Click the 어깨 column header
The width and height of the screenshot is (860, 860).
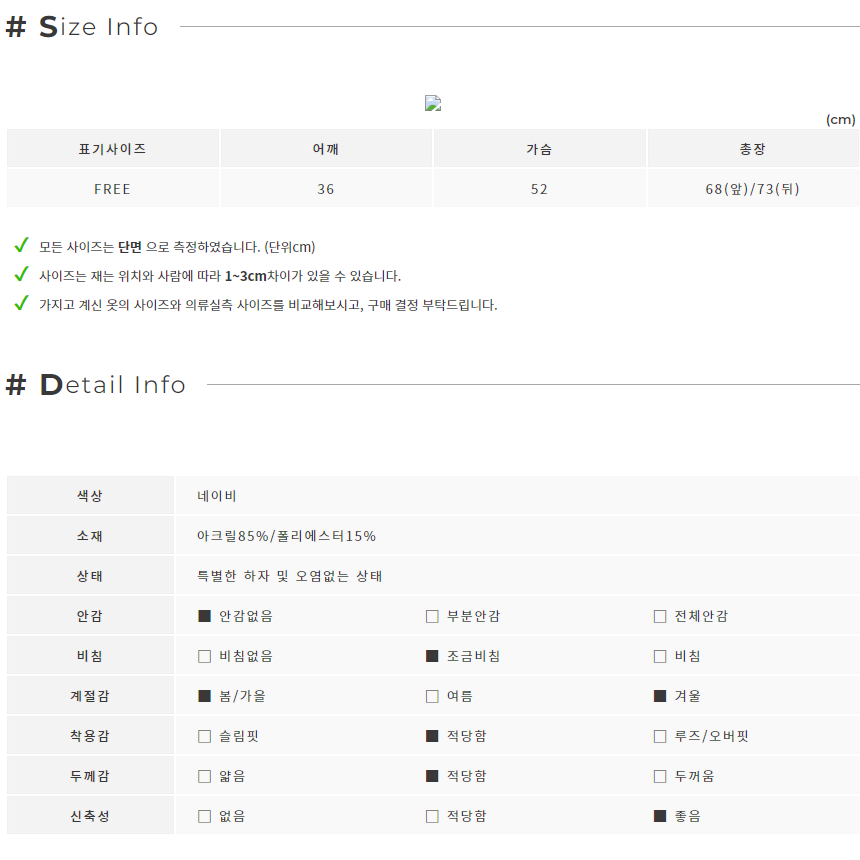[326, 149]
